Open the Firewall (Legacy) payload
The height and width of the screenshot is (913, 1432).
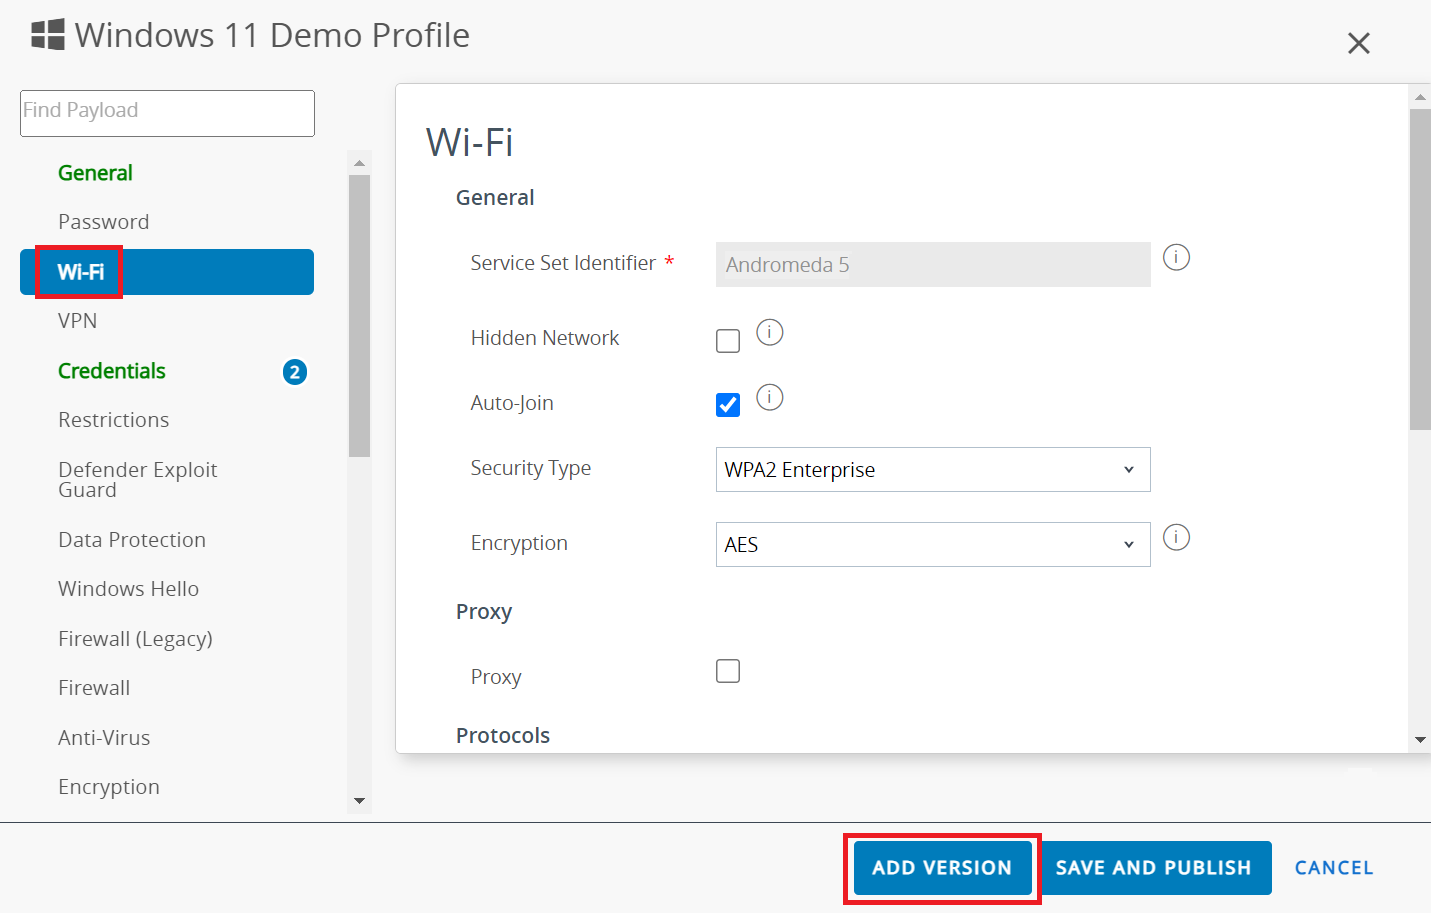(x=135, y=639)
